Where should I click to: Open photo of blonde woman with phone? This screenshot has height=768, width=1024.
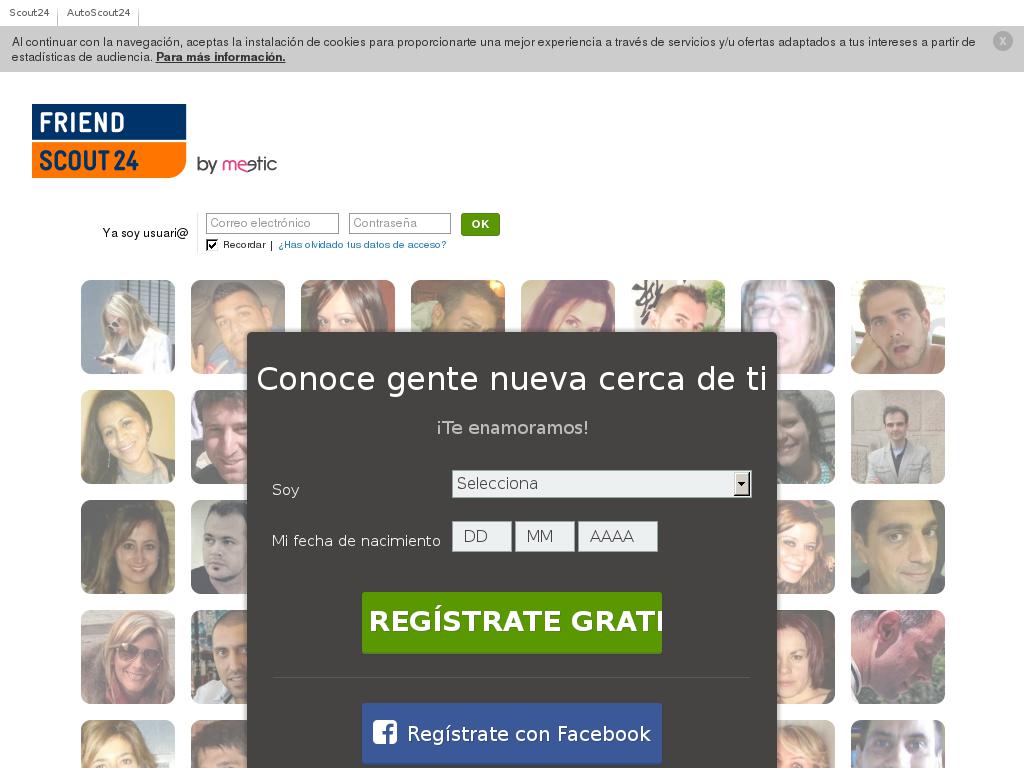[x=128, y=327]
